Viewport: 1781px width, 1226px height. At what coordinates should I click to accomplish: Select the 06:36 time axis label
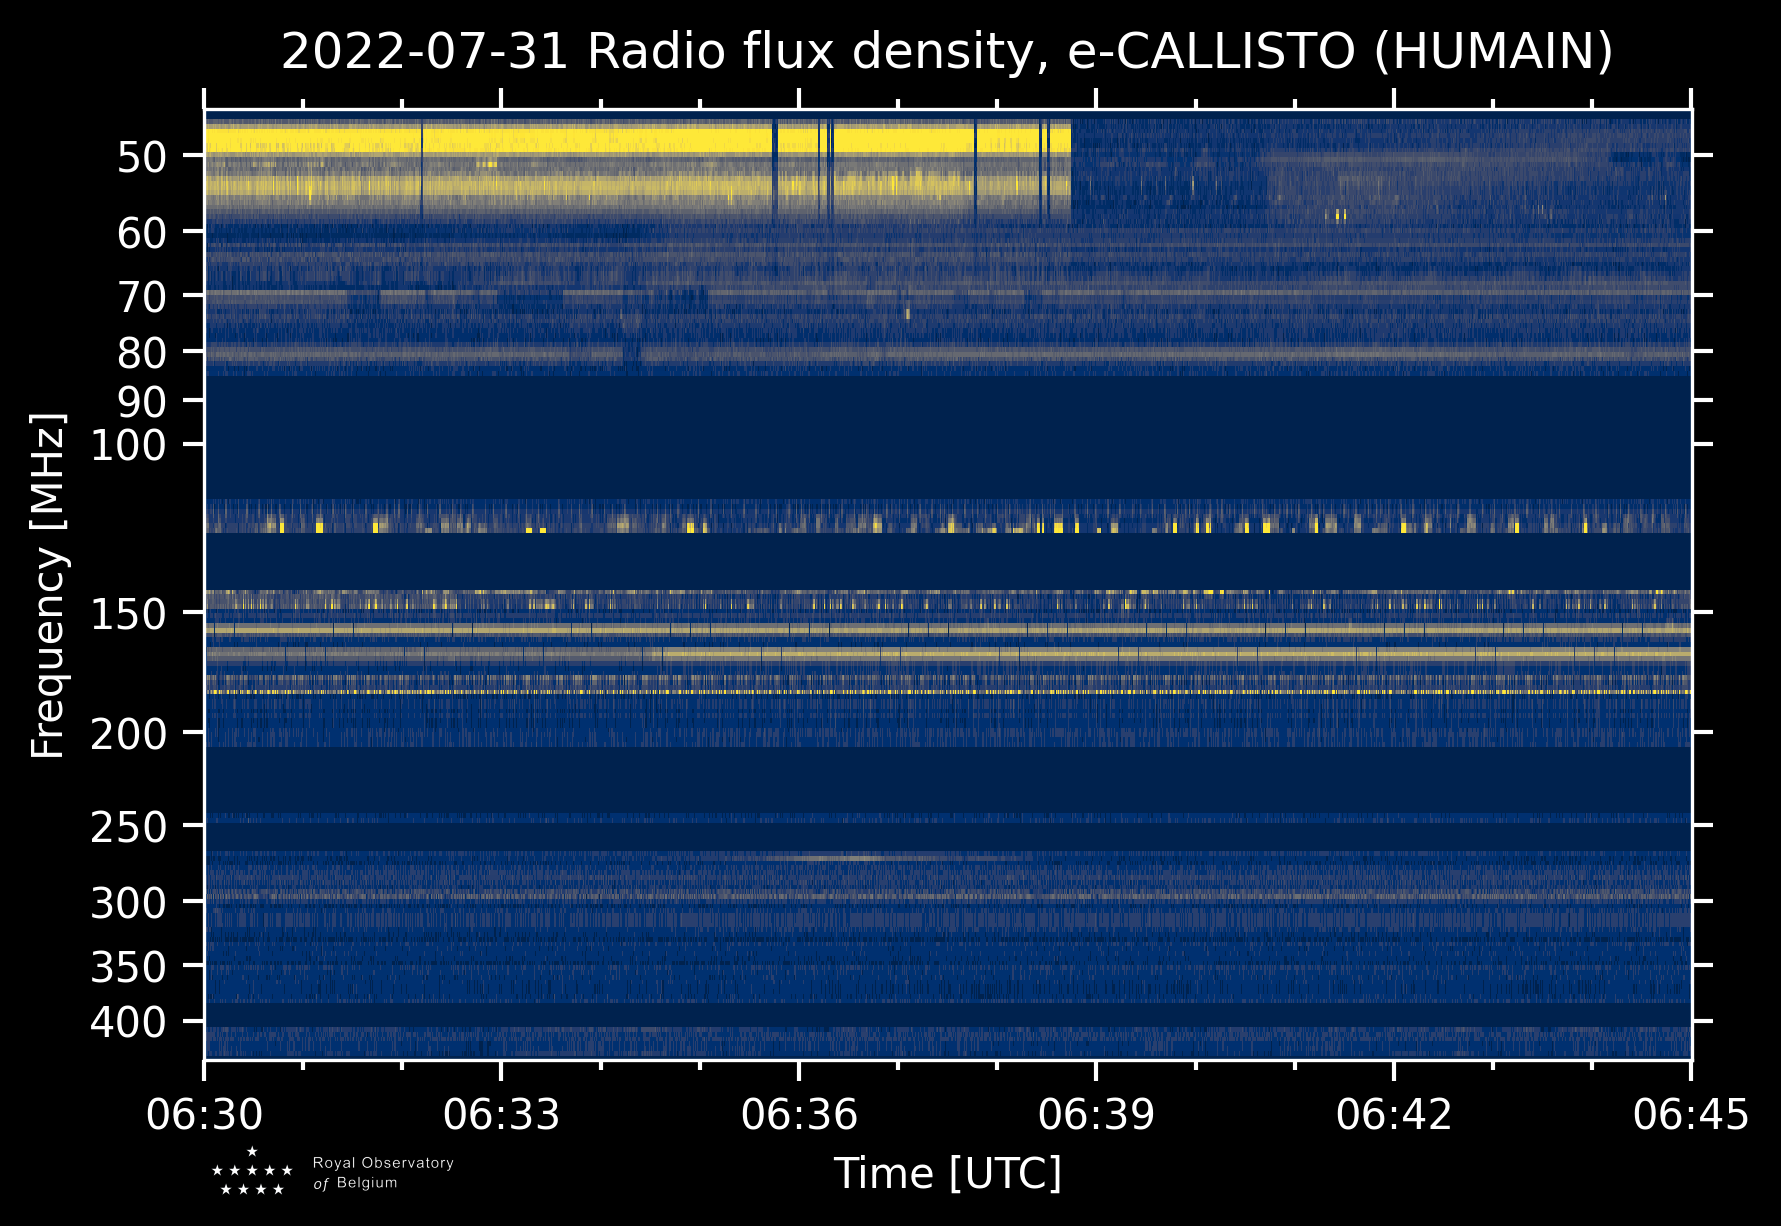click(799, 1114)
